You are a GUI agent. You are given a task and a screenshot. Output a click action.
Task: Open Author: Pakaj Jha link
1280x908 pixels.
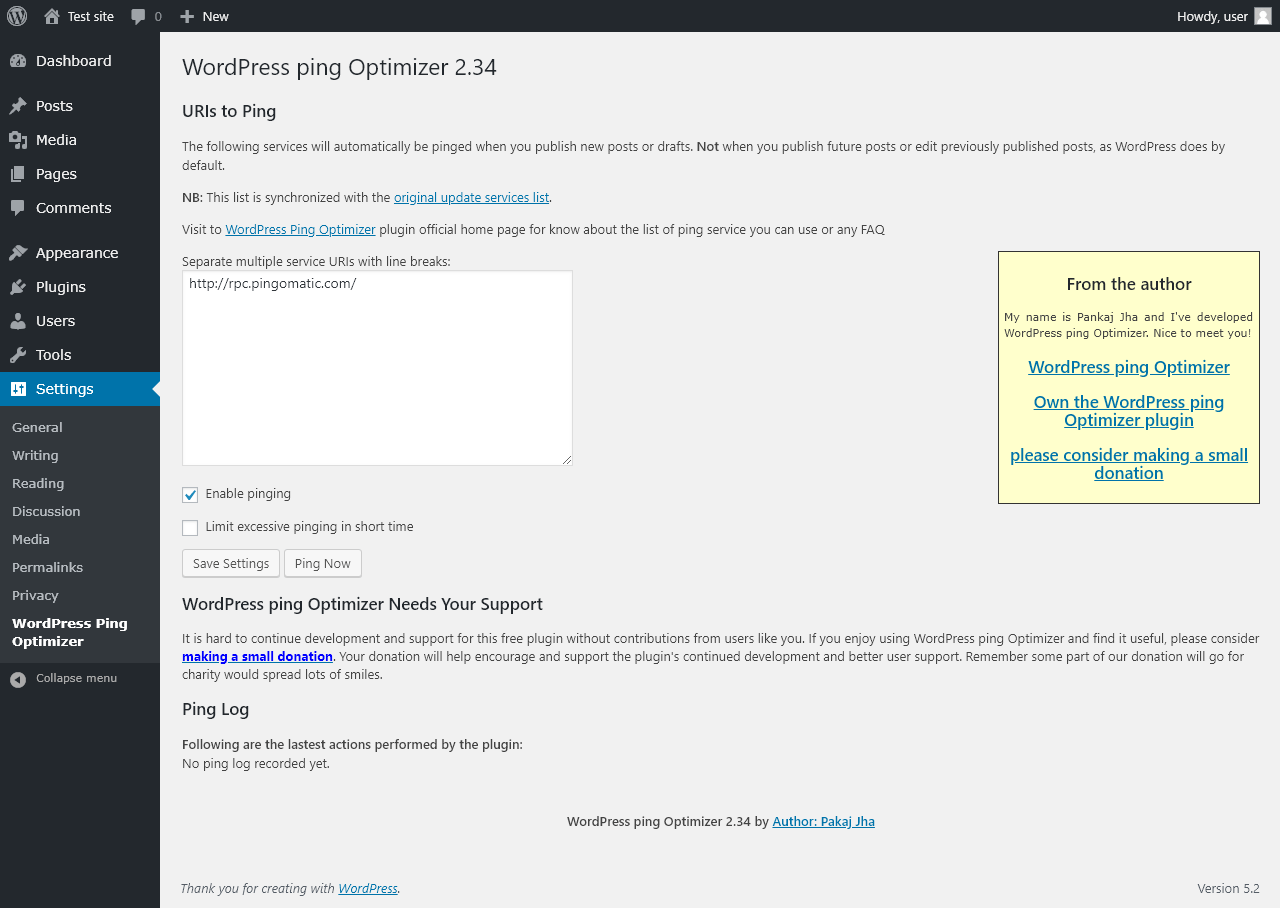pos(824,822)
